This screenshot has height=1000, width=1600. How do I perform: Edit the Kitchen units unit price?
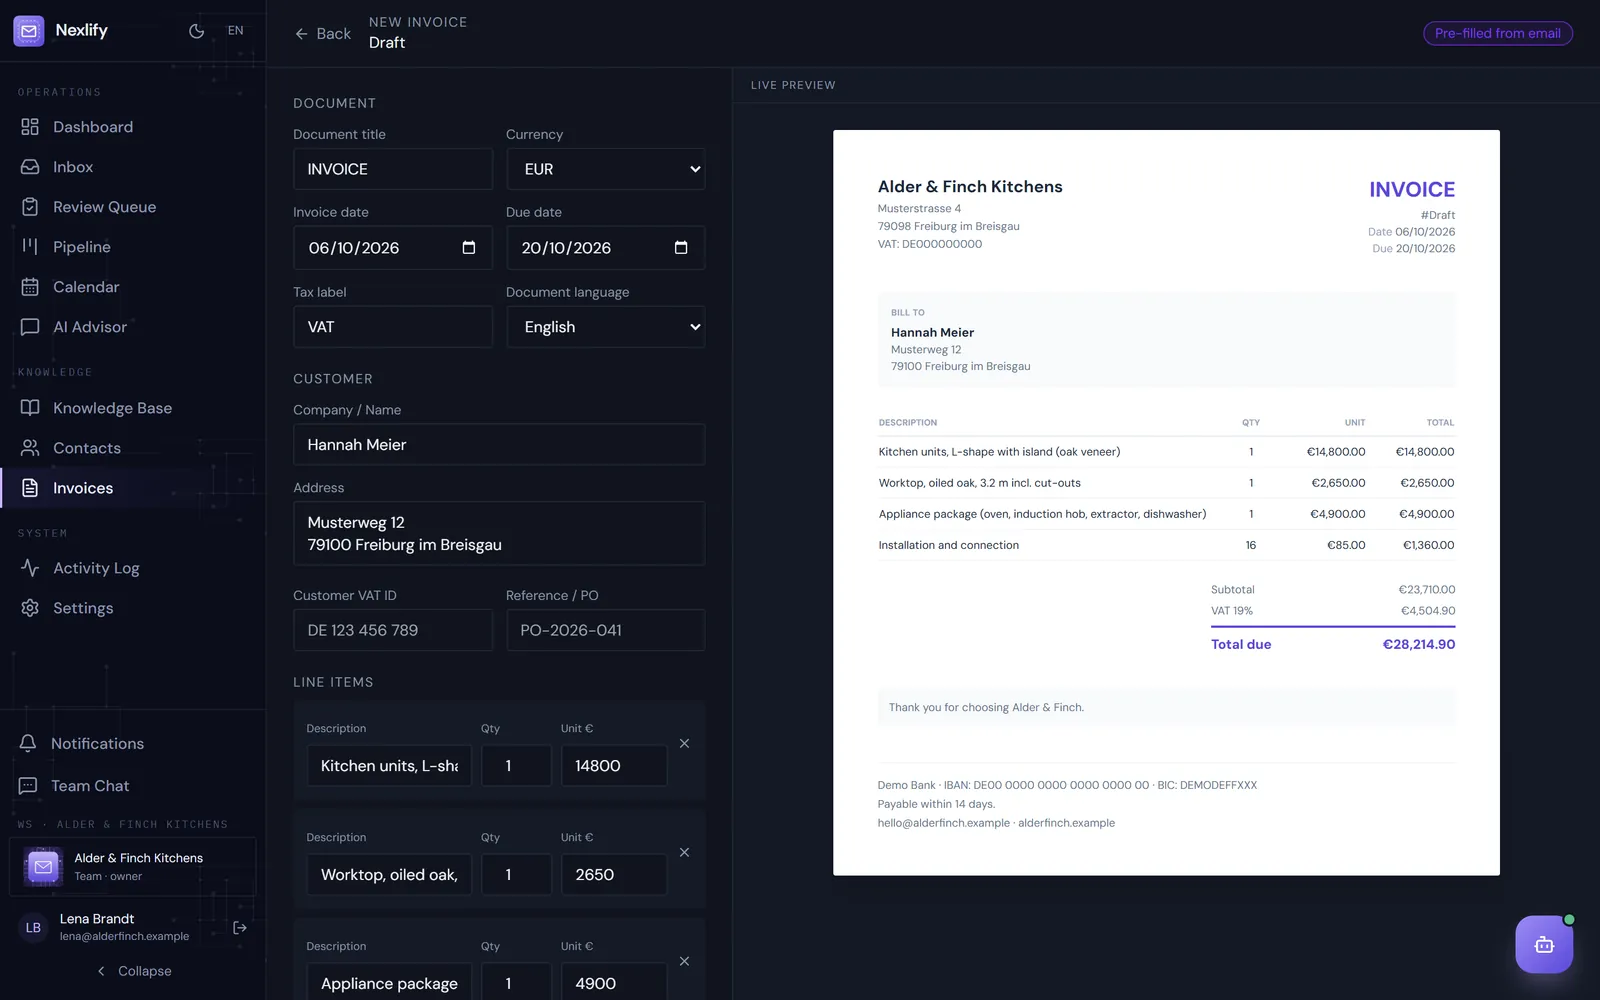point(614,766)
